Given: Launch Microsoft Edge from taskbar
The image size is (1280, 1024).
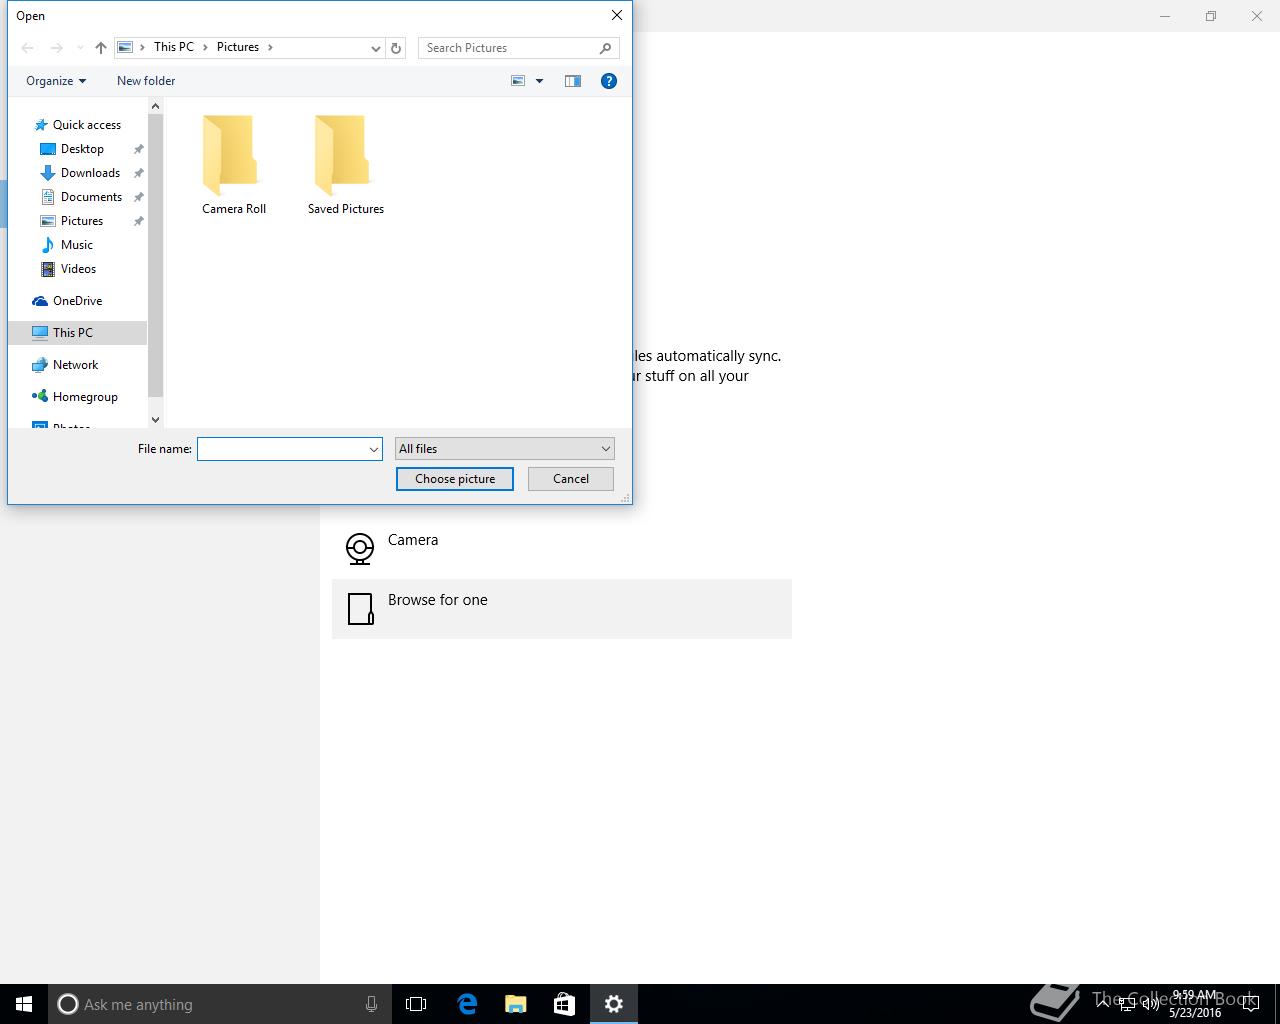Looking at the screenshot, I should point(467,1004).
